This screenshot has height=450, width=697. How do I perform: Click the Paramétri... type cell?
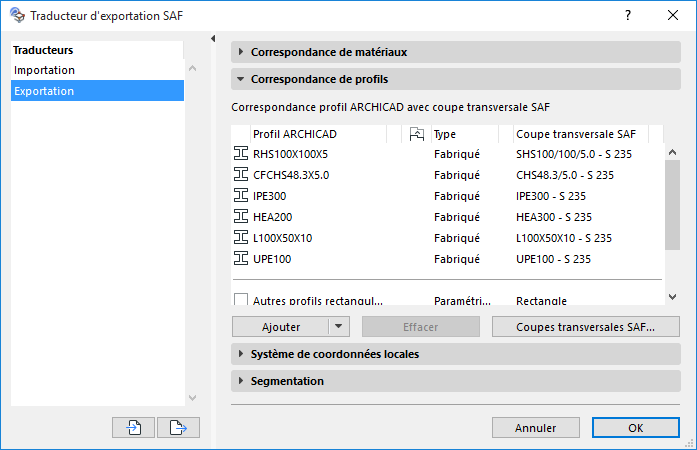pyautogui.click(x=462, y=301)
